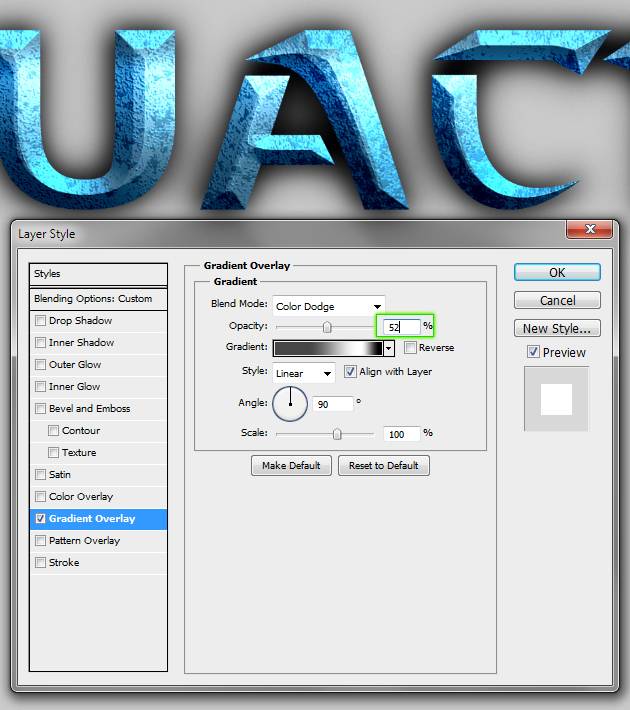Click Make Default button
630x710 pixels.
point(291,466)
